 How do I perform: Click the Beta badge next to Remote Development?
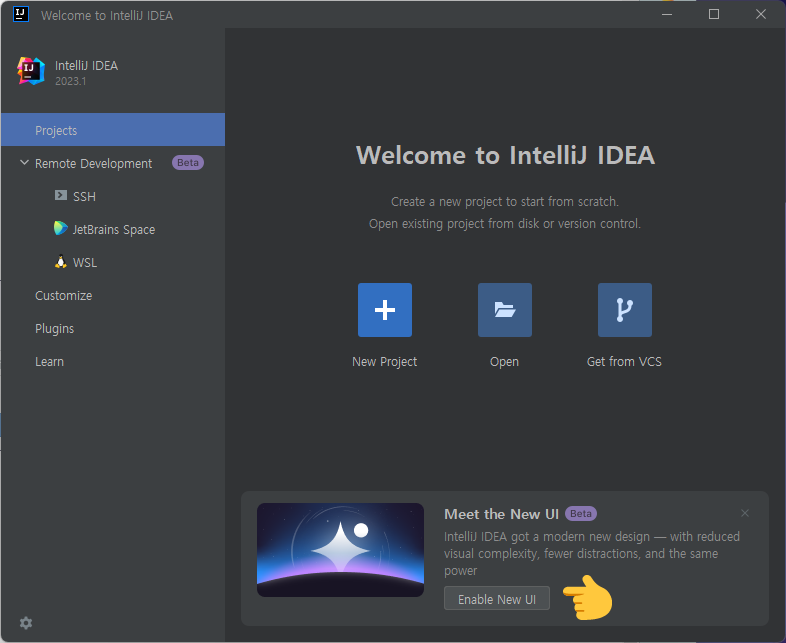[187, 163]
